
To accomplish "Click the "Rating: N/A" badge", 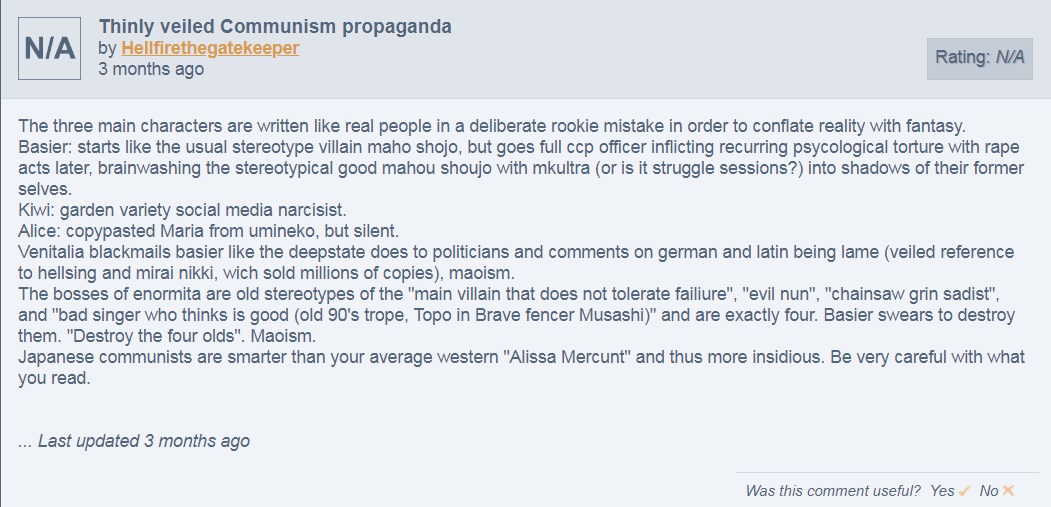I will coord(979,58).
